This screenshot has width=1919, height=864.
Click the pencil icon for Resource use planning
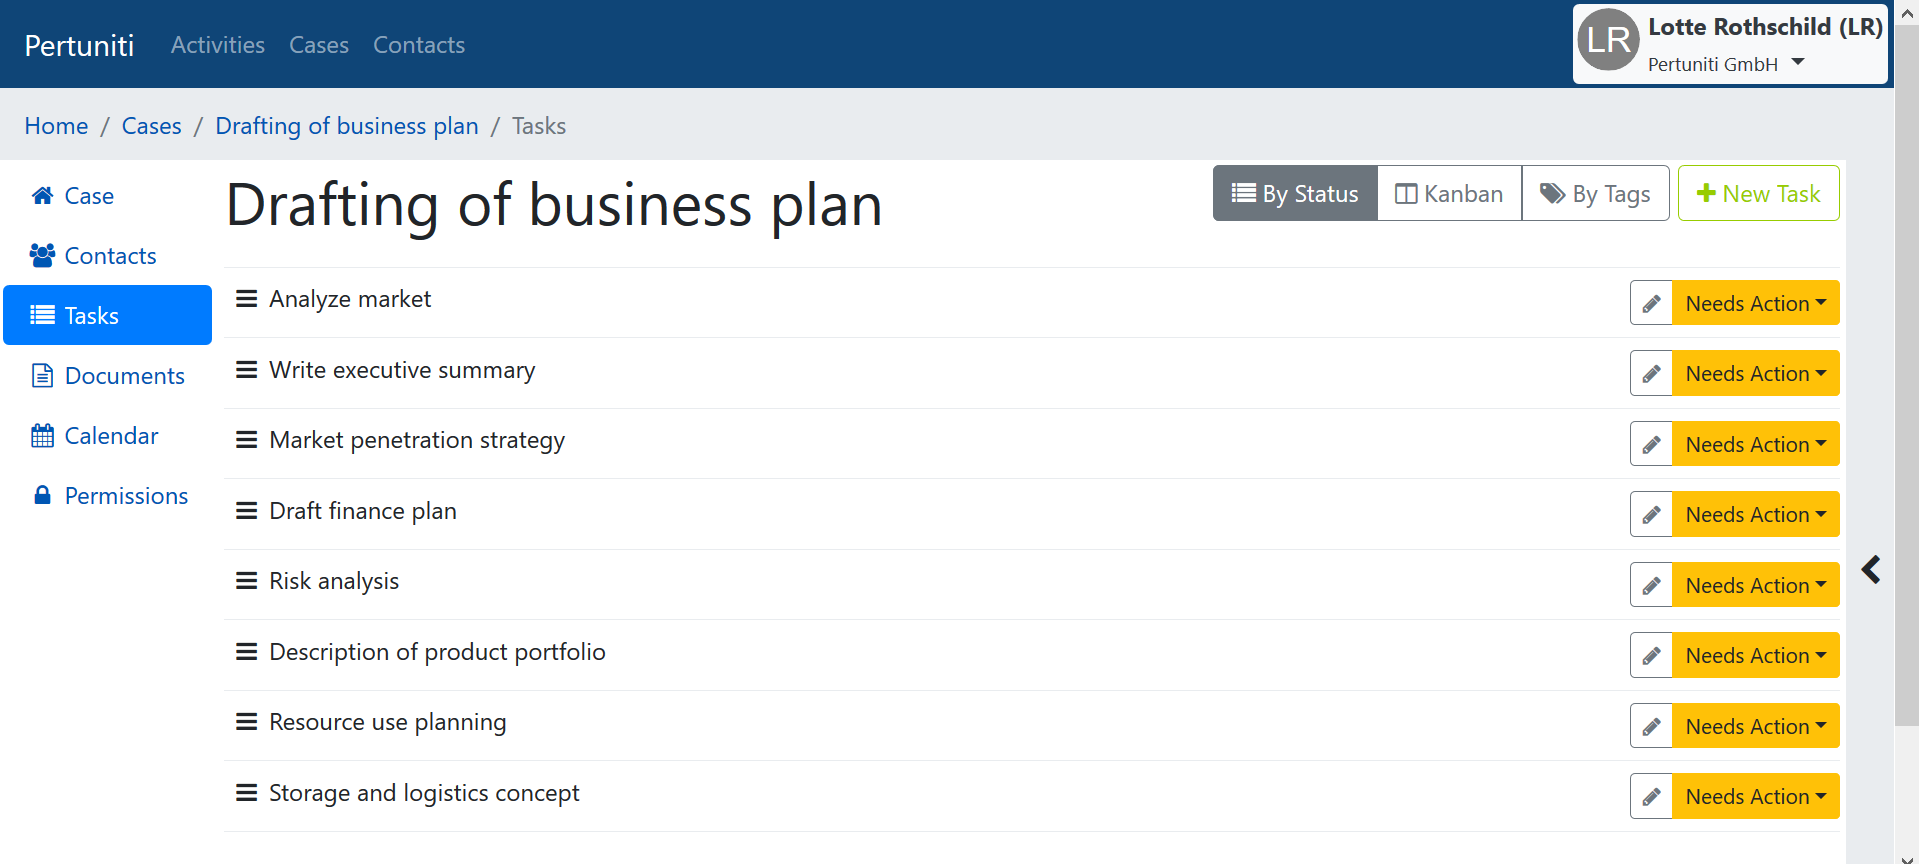[x=1651, y=726]
